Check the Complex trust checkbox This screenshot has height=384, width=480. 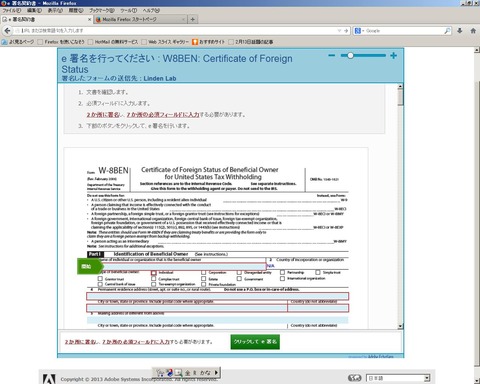point(153,279)
